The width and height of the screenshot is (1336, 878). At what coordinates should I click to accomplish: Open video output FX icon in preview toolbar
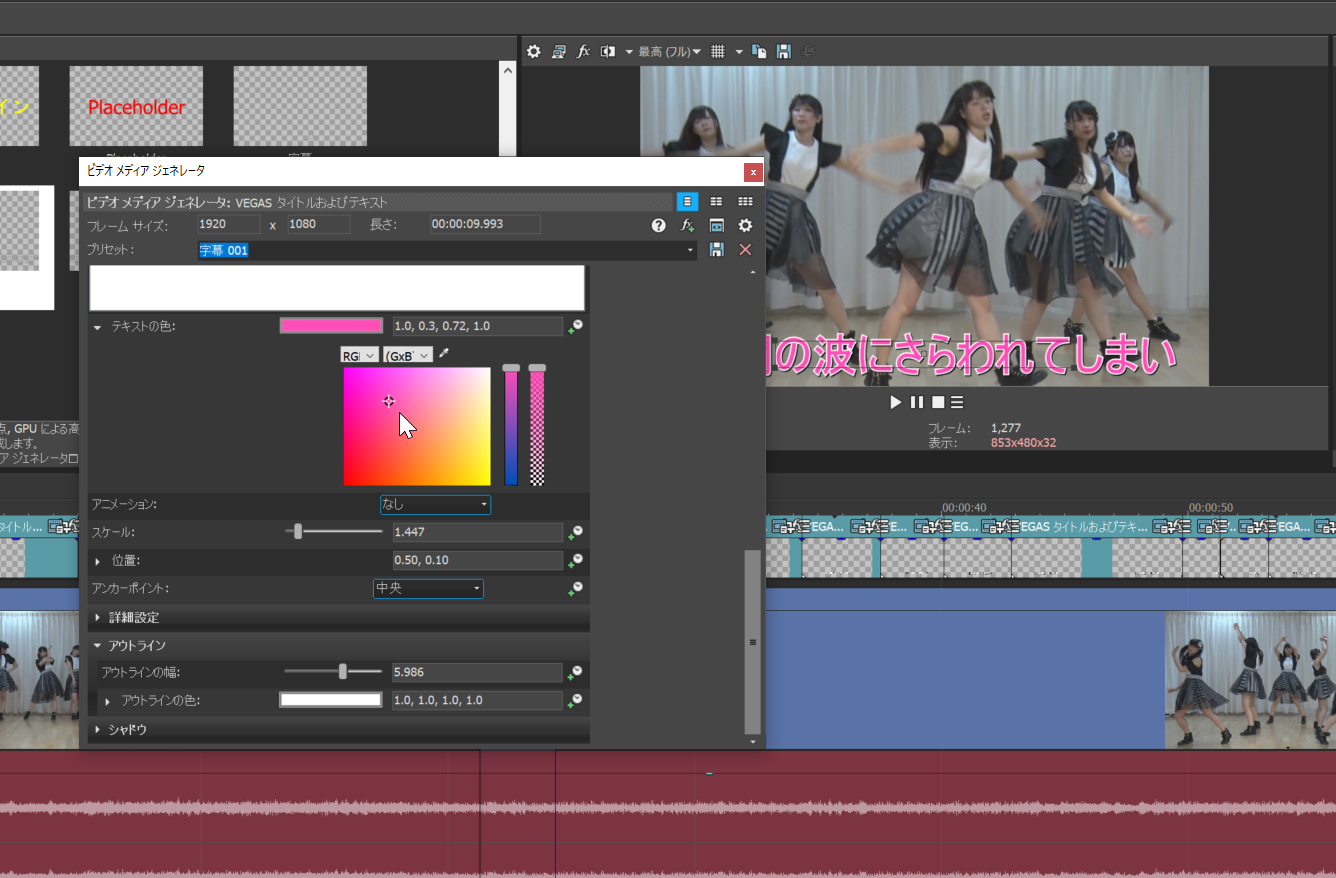point(584,51)
